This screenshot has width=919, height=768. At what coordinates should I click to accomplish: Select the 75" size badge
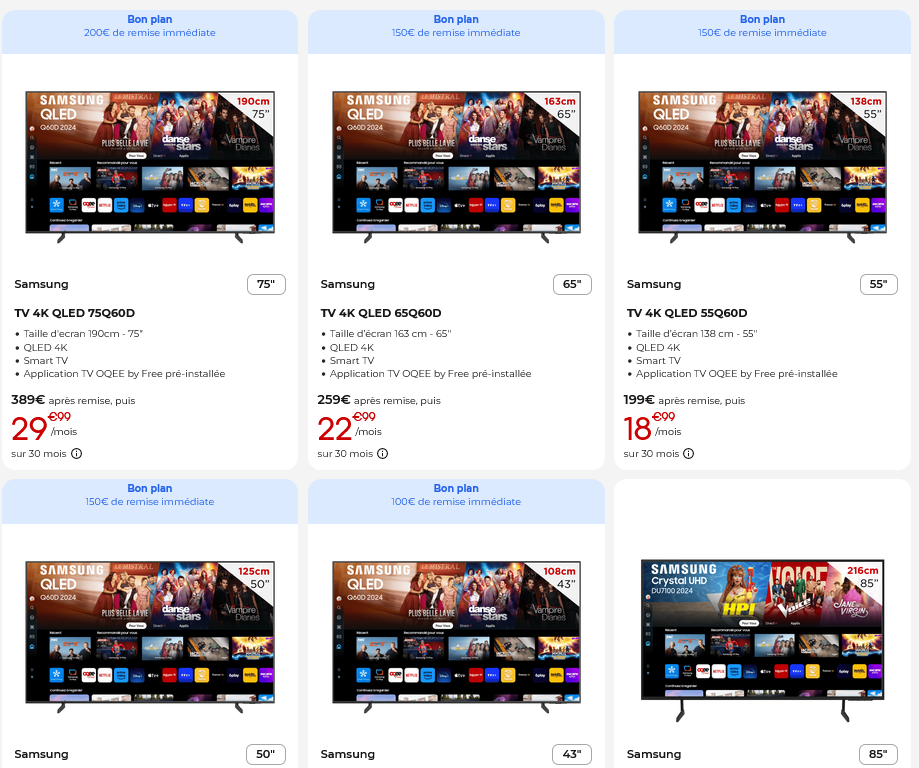(266, 284)
